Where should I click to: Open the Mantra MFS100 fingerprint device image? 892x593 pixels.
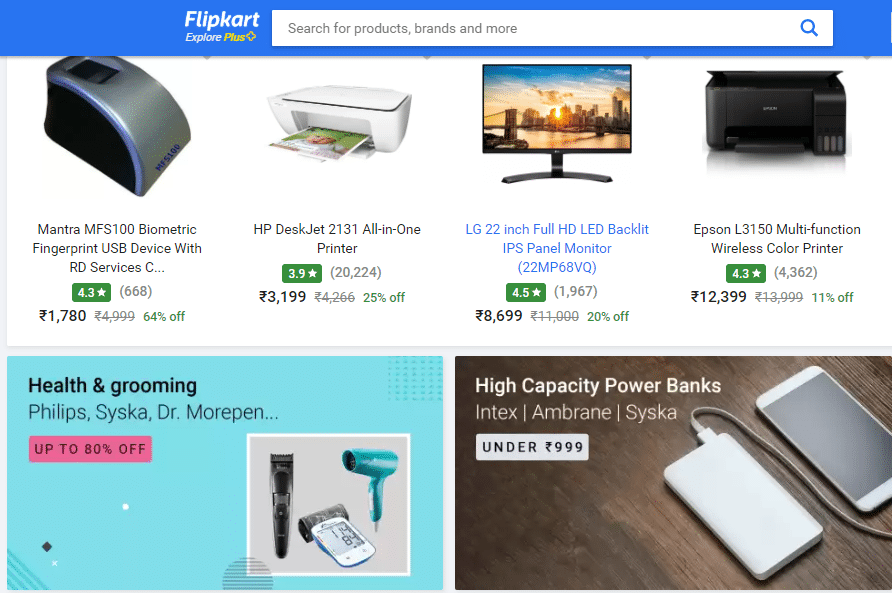[x=117, y=127]
